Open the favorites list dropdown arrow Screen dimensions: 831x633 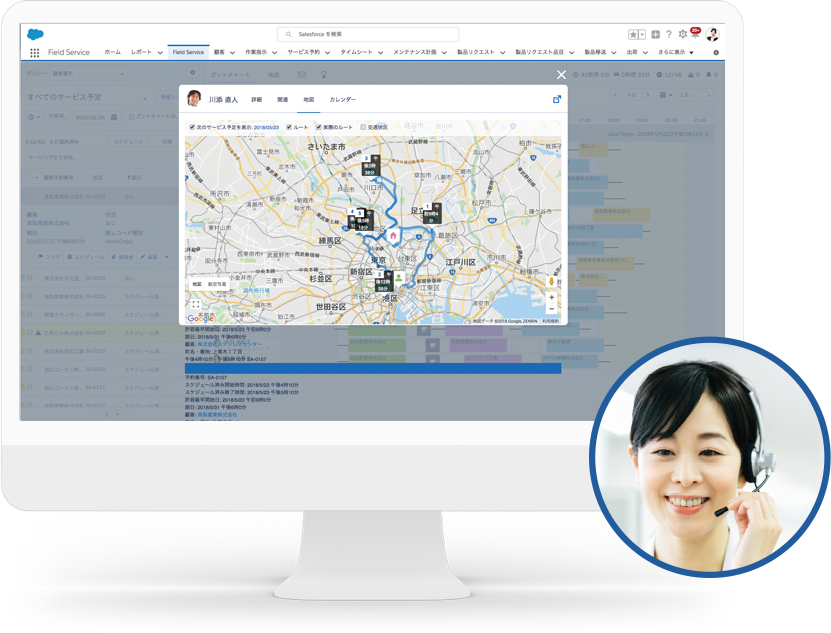(642, 34)
